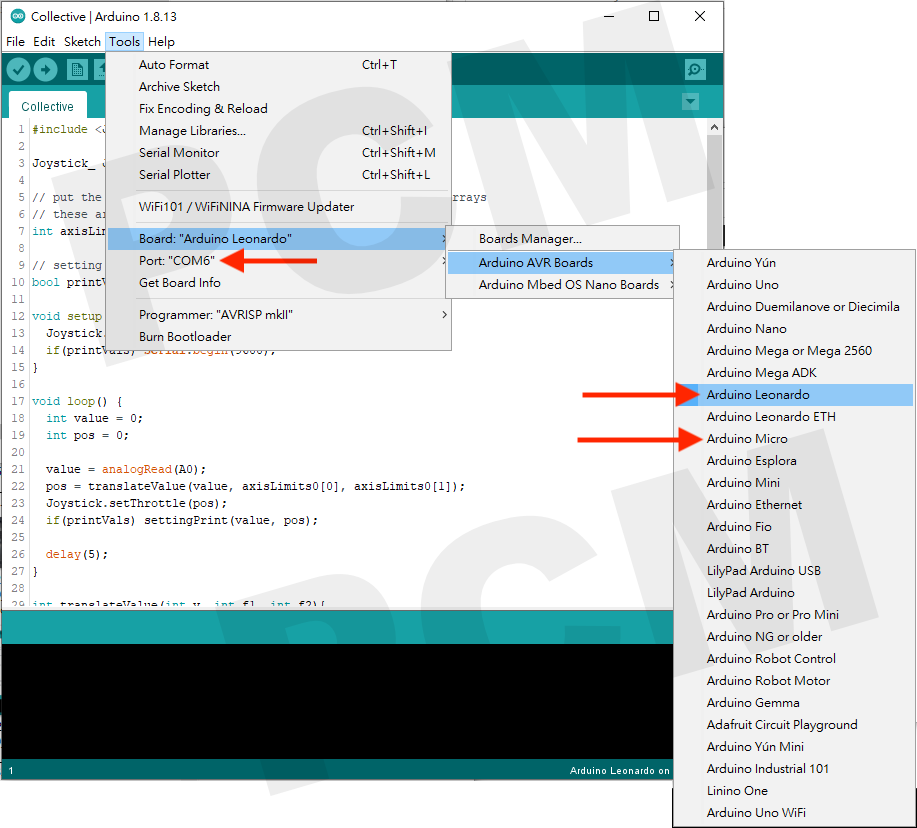Select the Collective sketch tab

[47, 106]
